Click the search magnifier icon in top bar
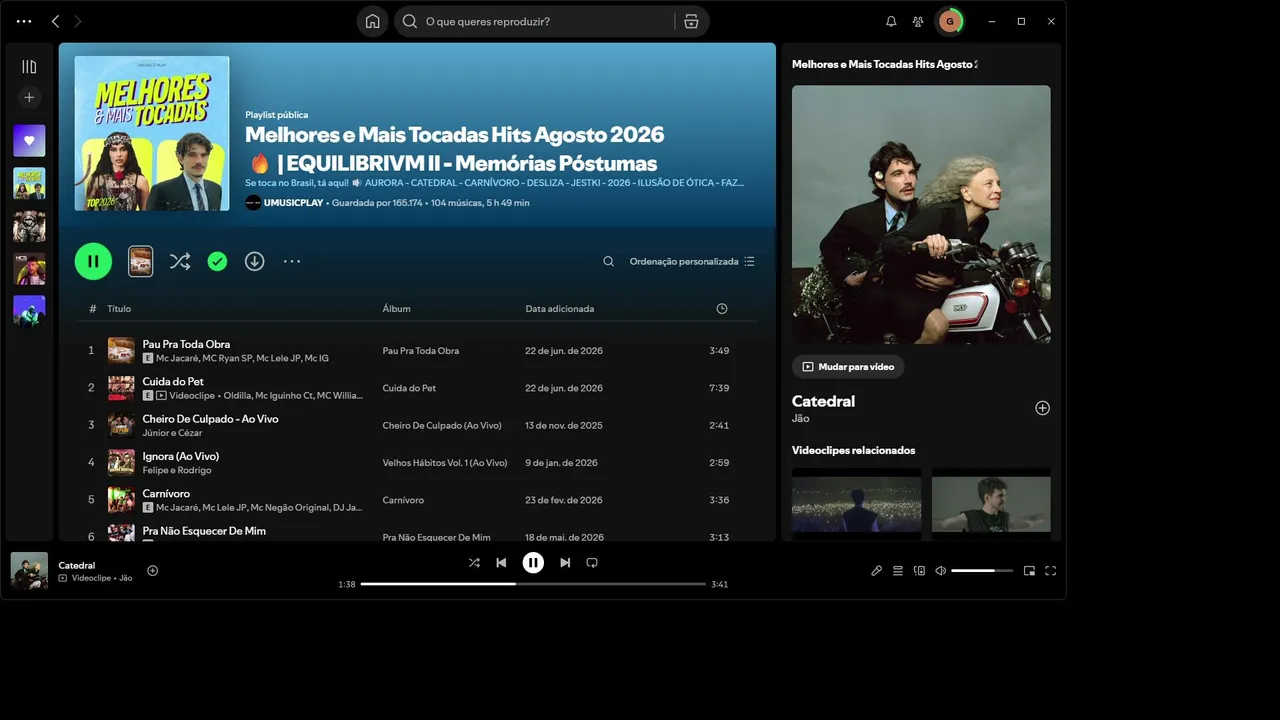Viewport: 1280px width, 720px height. tap(410, 21)
